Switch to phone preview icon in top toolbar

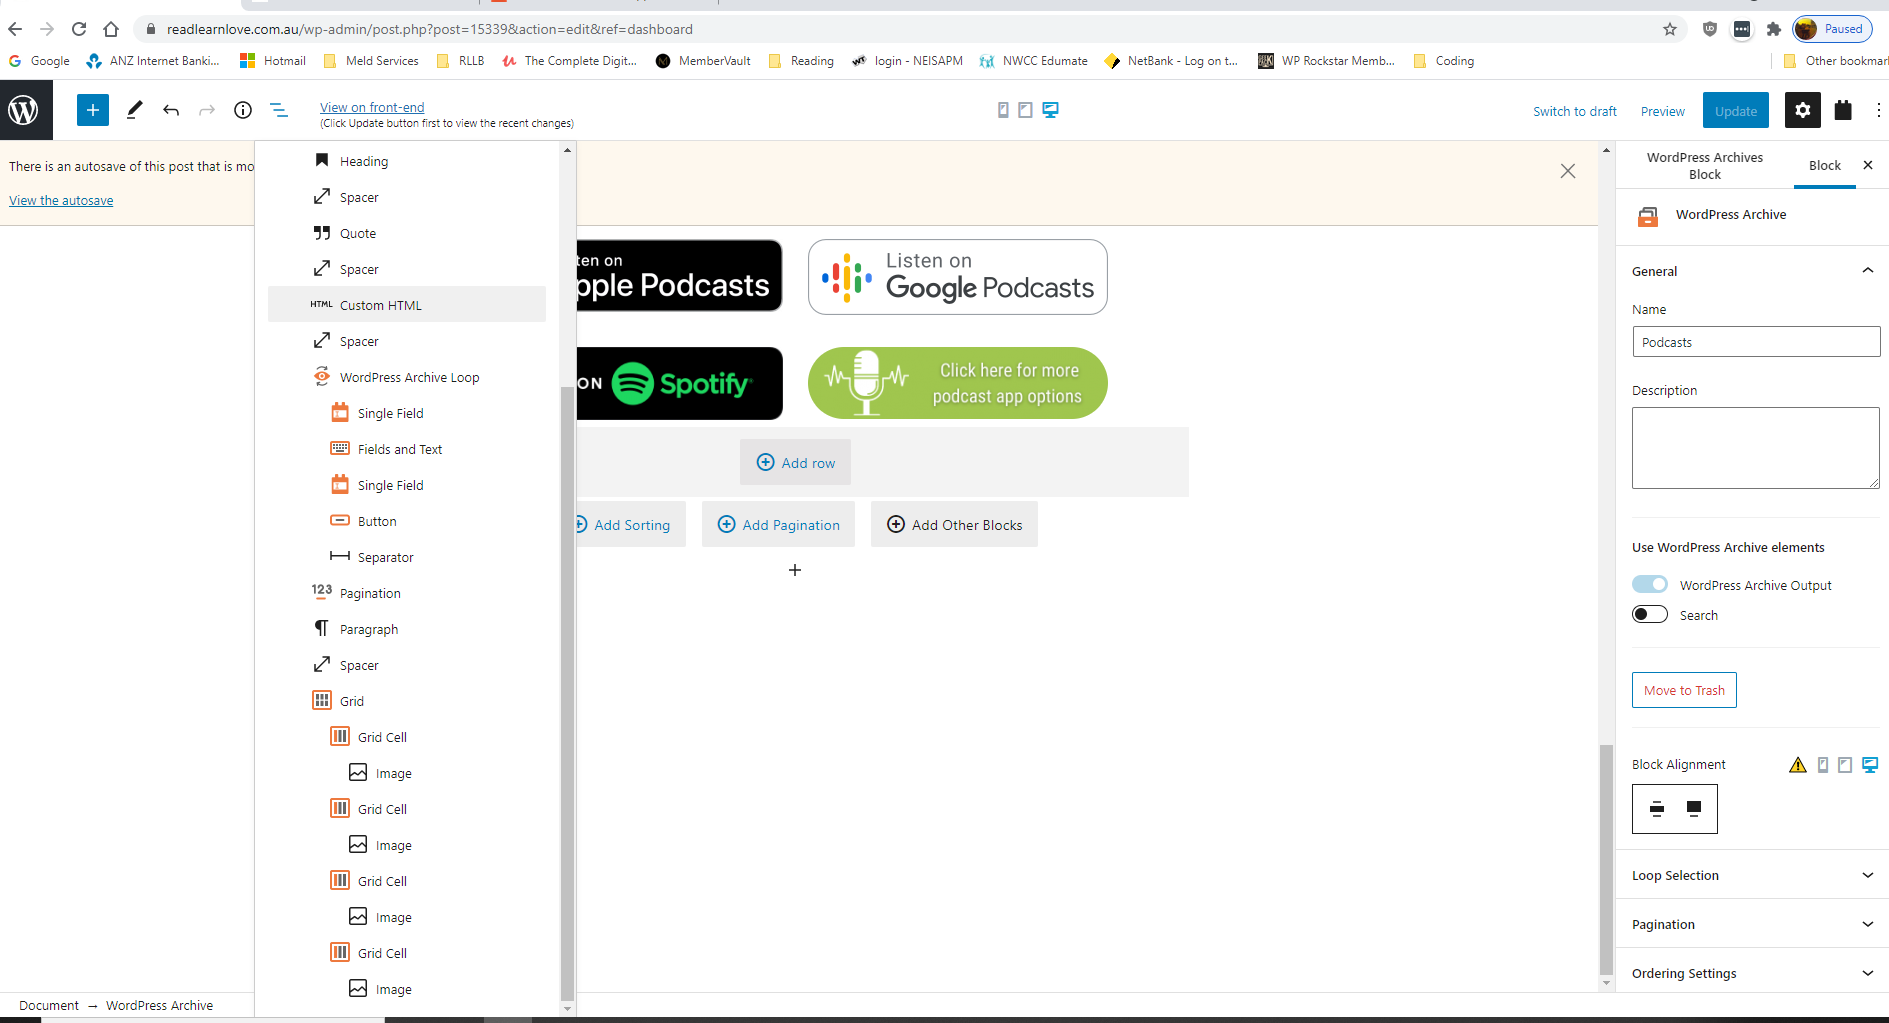pos(1003,110)
